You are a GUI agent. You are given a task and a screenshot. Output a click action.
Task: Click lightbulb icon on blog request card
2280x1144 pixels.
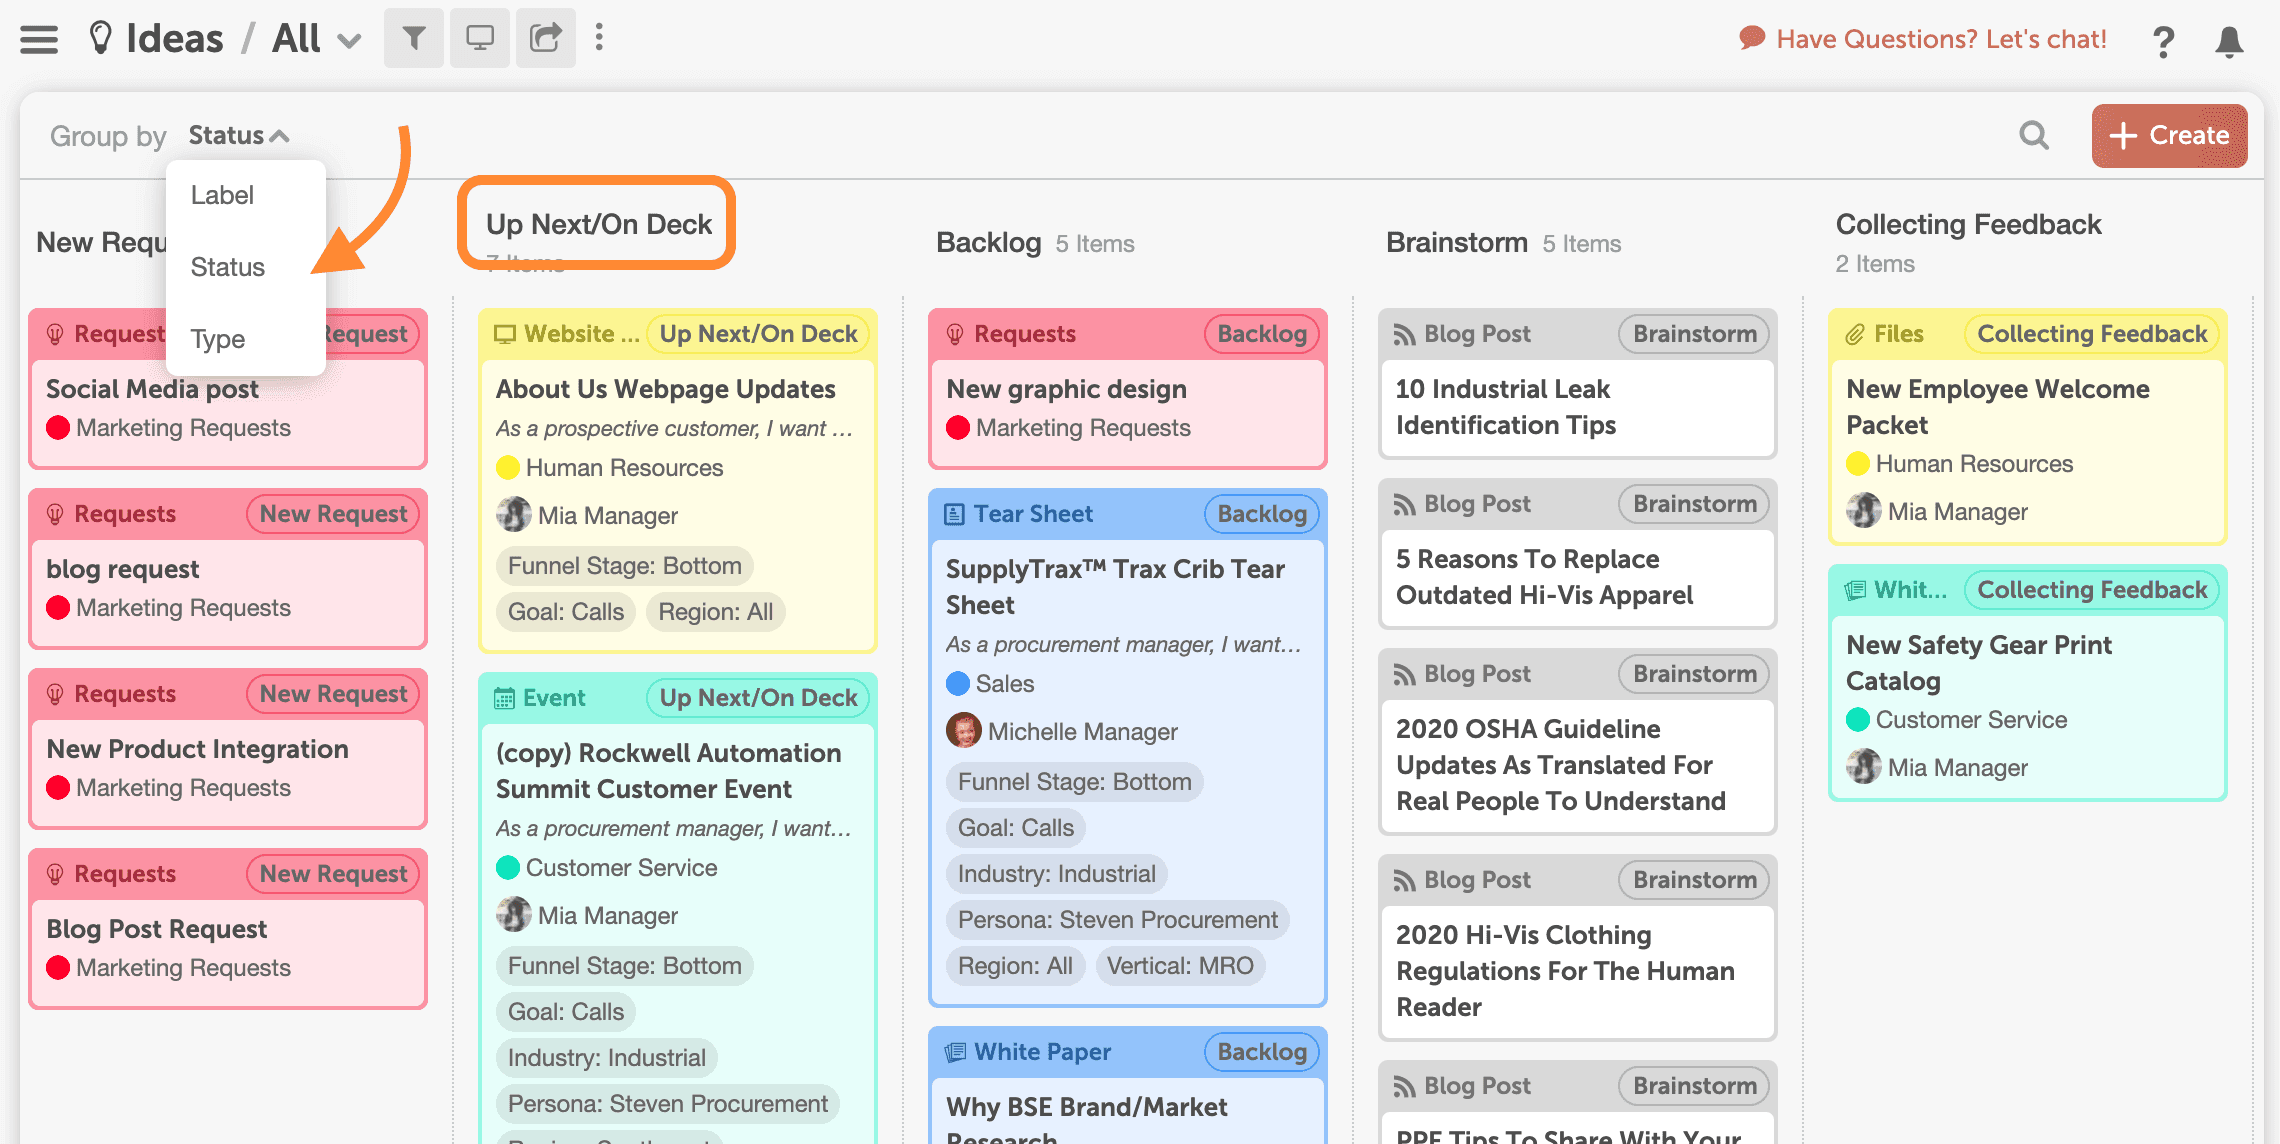[55, 514]
